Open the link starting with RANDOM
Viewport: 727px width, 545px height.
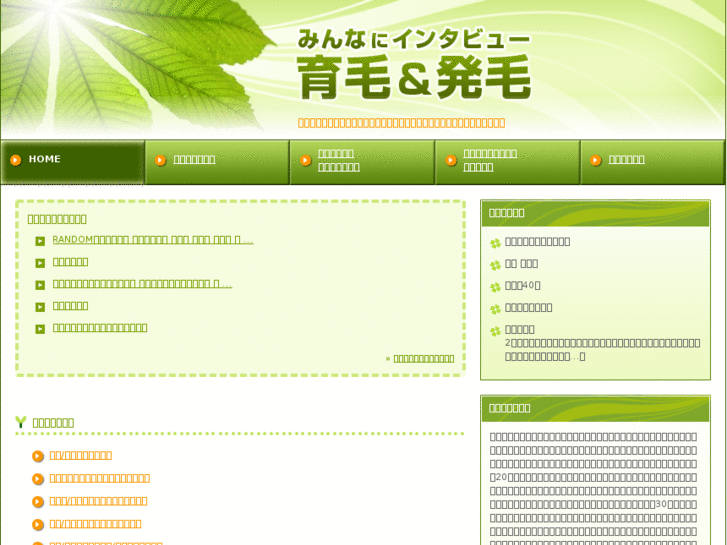click(153, 240)
